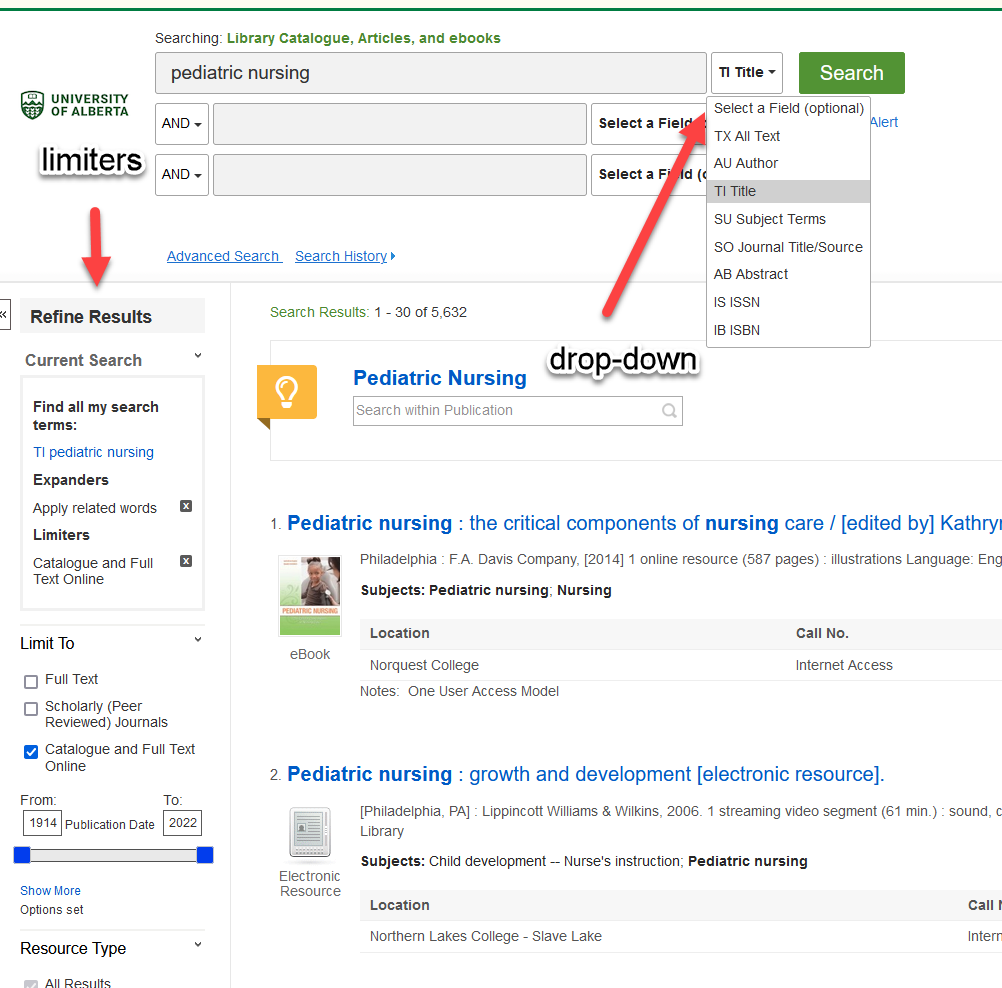
Task: Collapse the Resource Type section
Action: tap(198, 944)
